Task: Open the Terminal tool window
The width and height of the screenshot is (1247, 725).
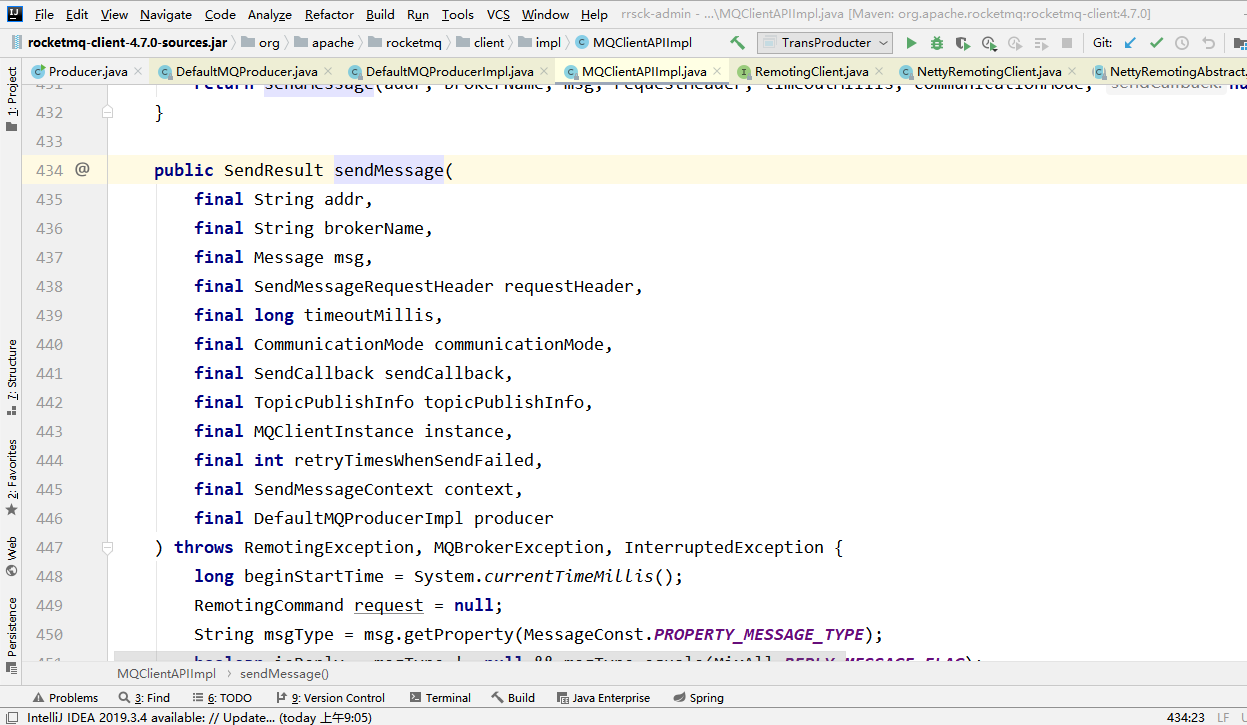Action: 440,698
